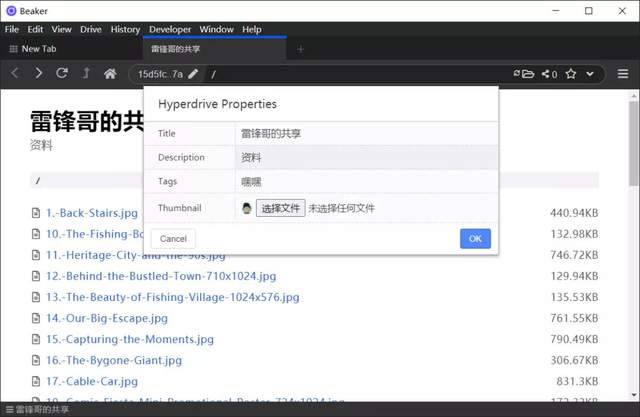Click file icon beside 13.-The-Beauty-of-Fishing-Village
640x417 pixels.
36,297
